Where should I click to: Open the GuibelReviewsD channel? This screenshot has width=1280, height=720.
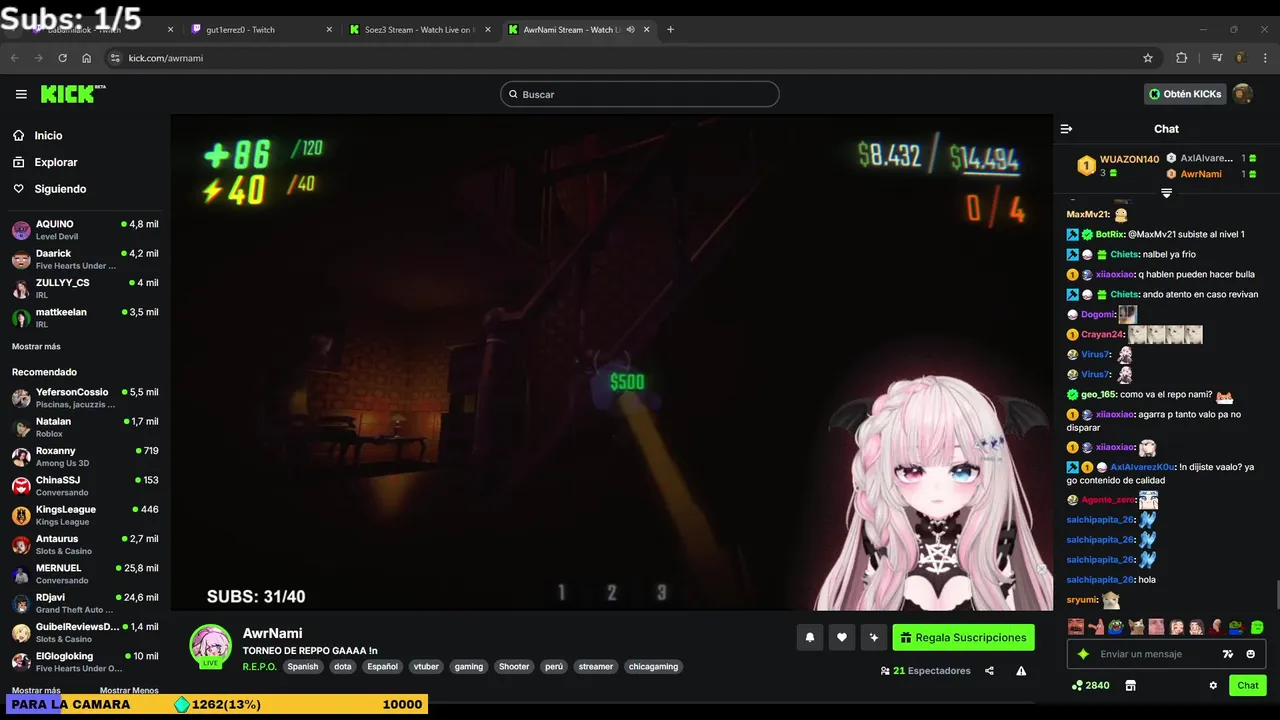tap(85, 632)
